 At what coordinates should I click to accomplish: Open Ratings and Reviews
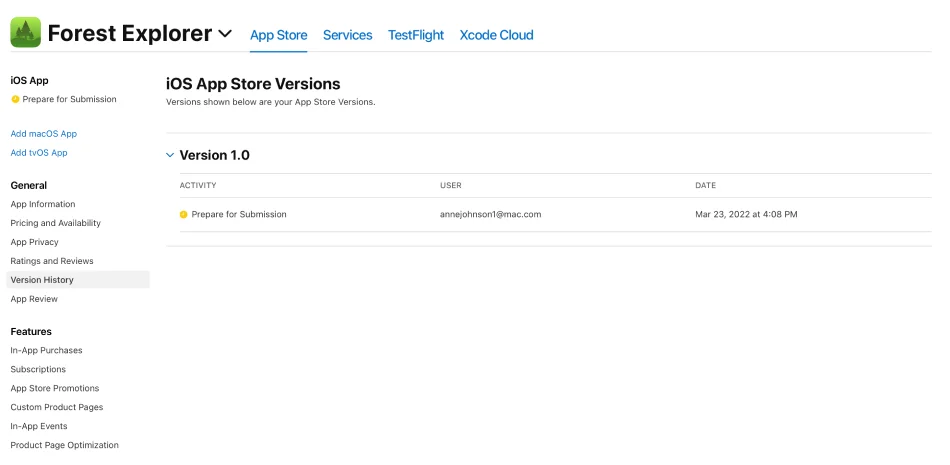tap(52, 261)
